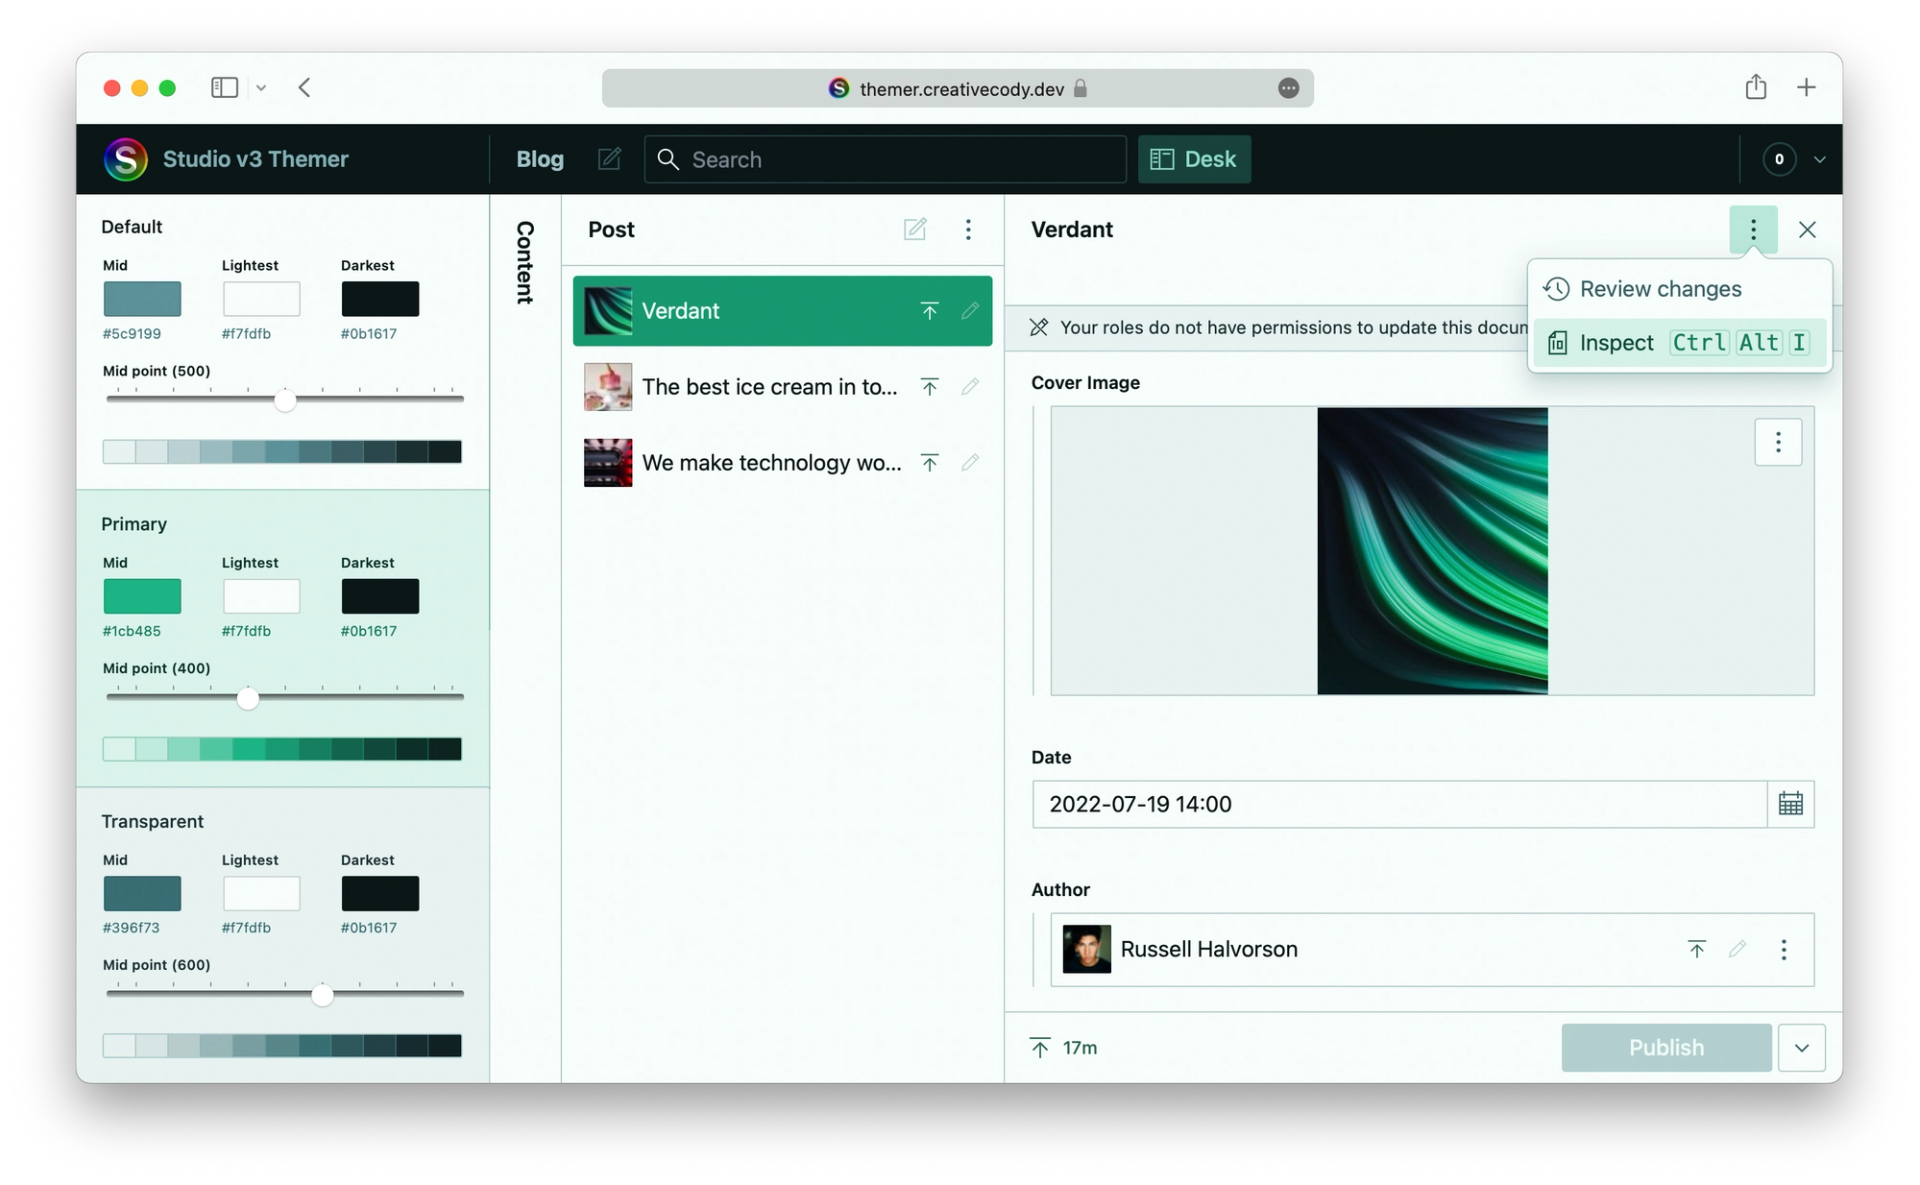The image size is (1920, 1185).
Task: Click the browser address bar
Action: tap(957, 88)
